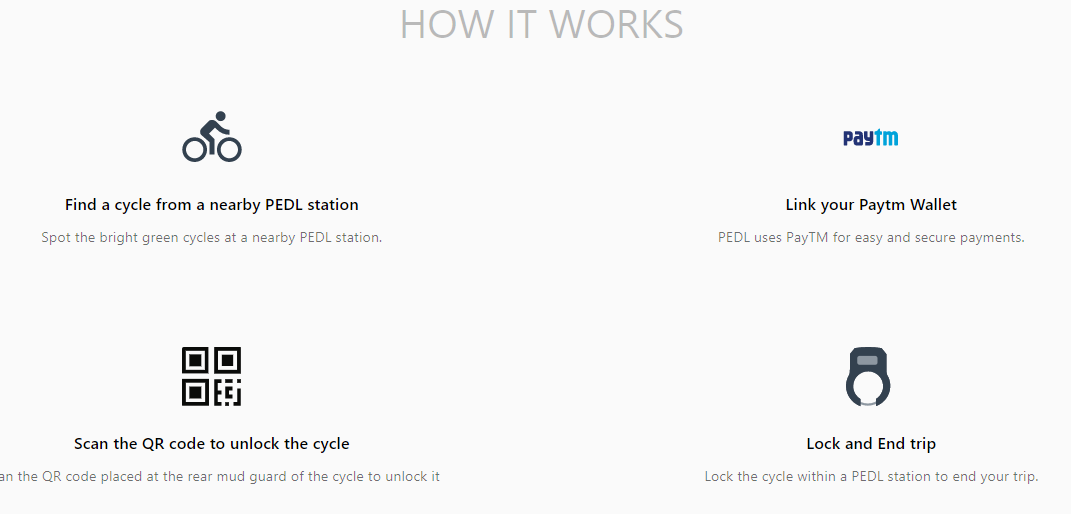Open the 'Link your Paytm Wallet' heading
This screenshot has height=514, width=1071.
click(871, 205)
